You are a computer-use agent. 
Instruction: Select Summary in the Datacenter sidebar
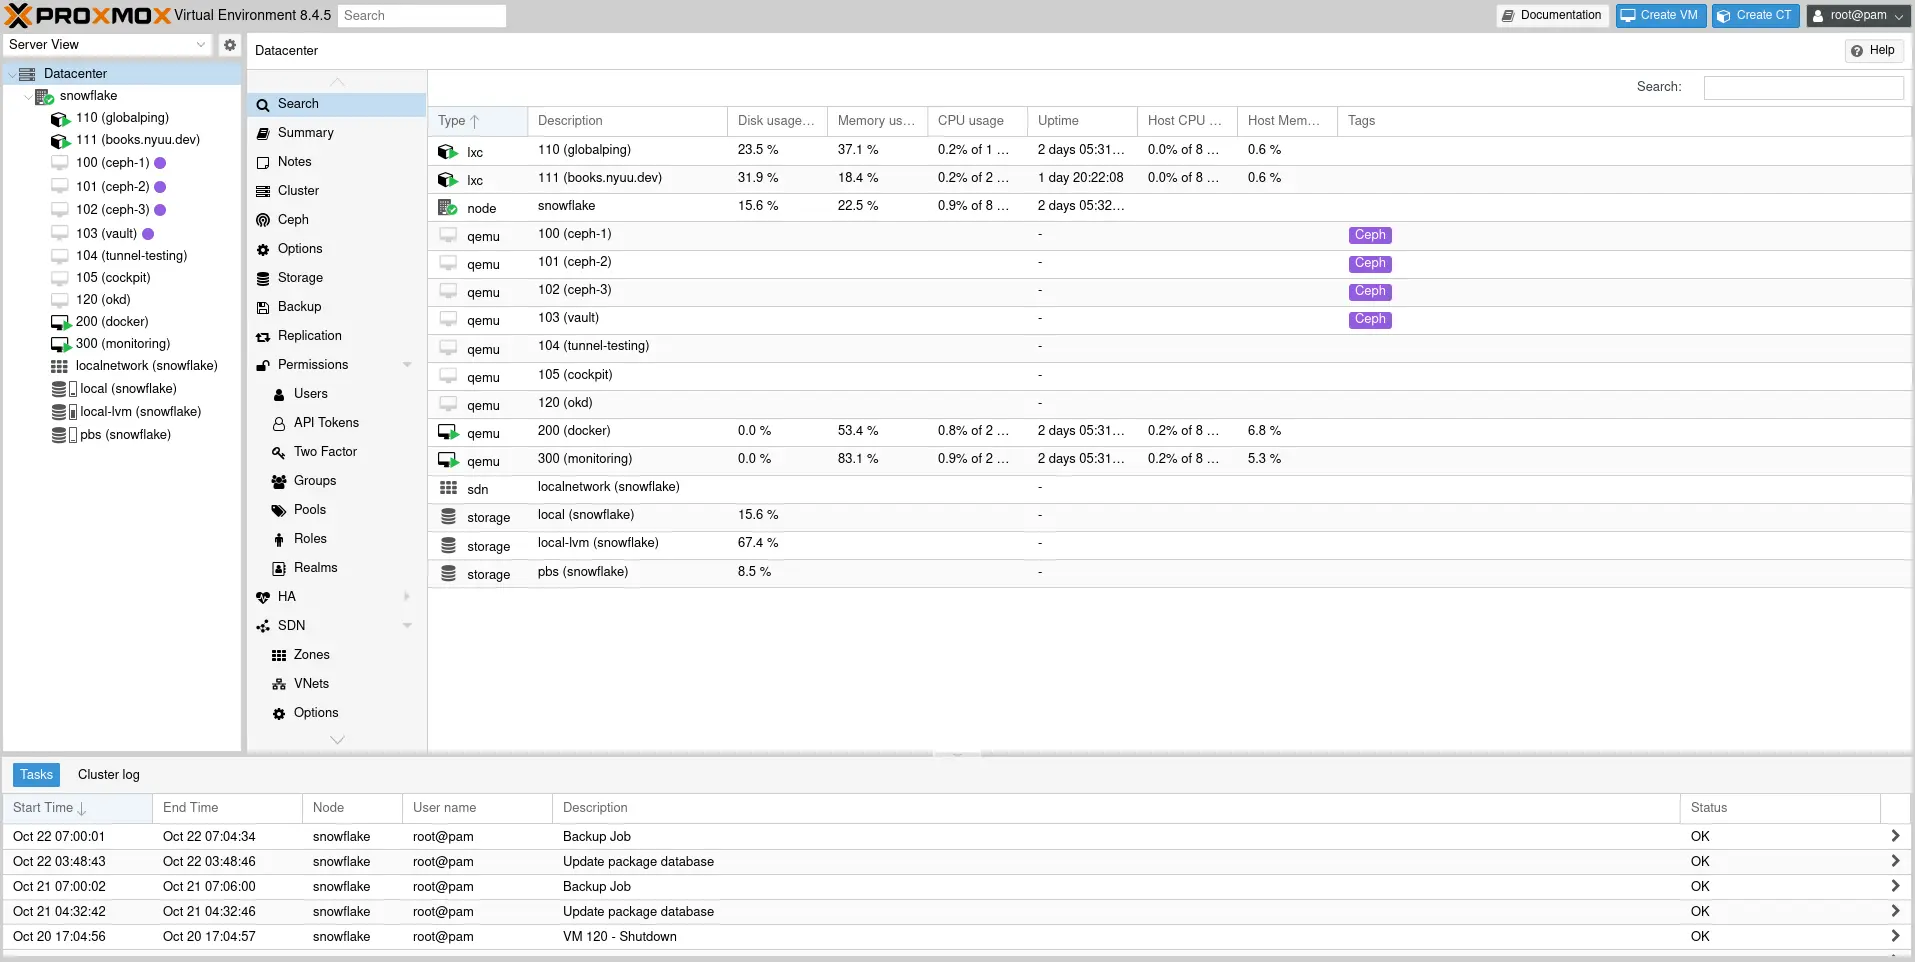(x=303, y=132)
